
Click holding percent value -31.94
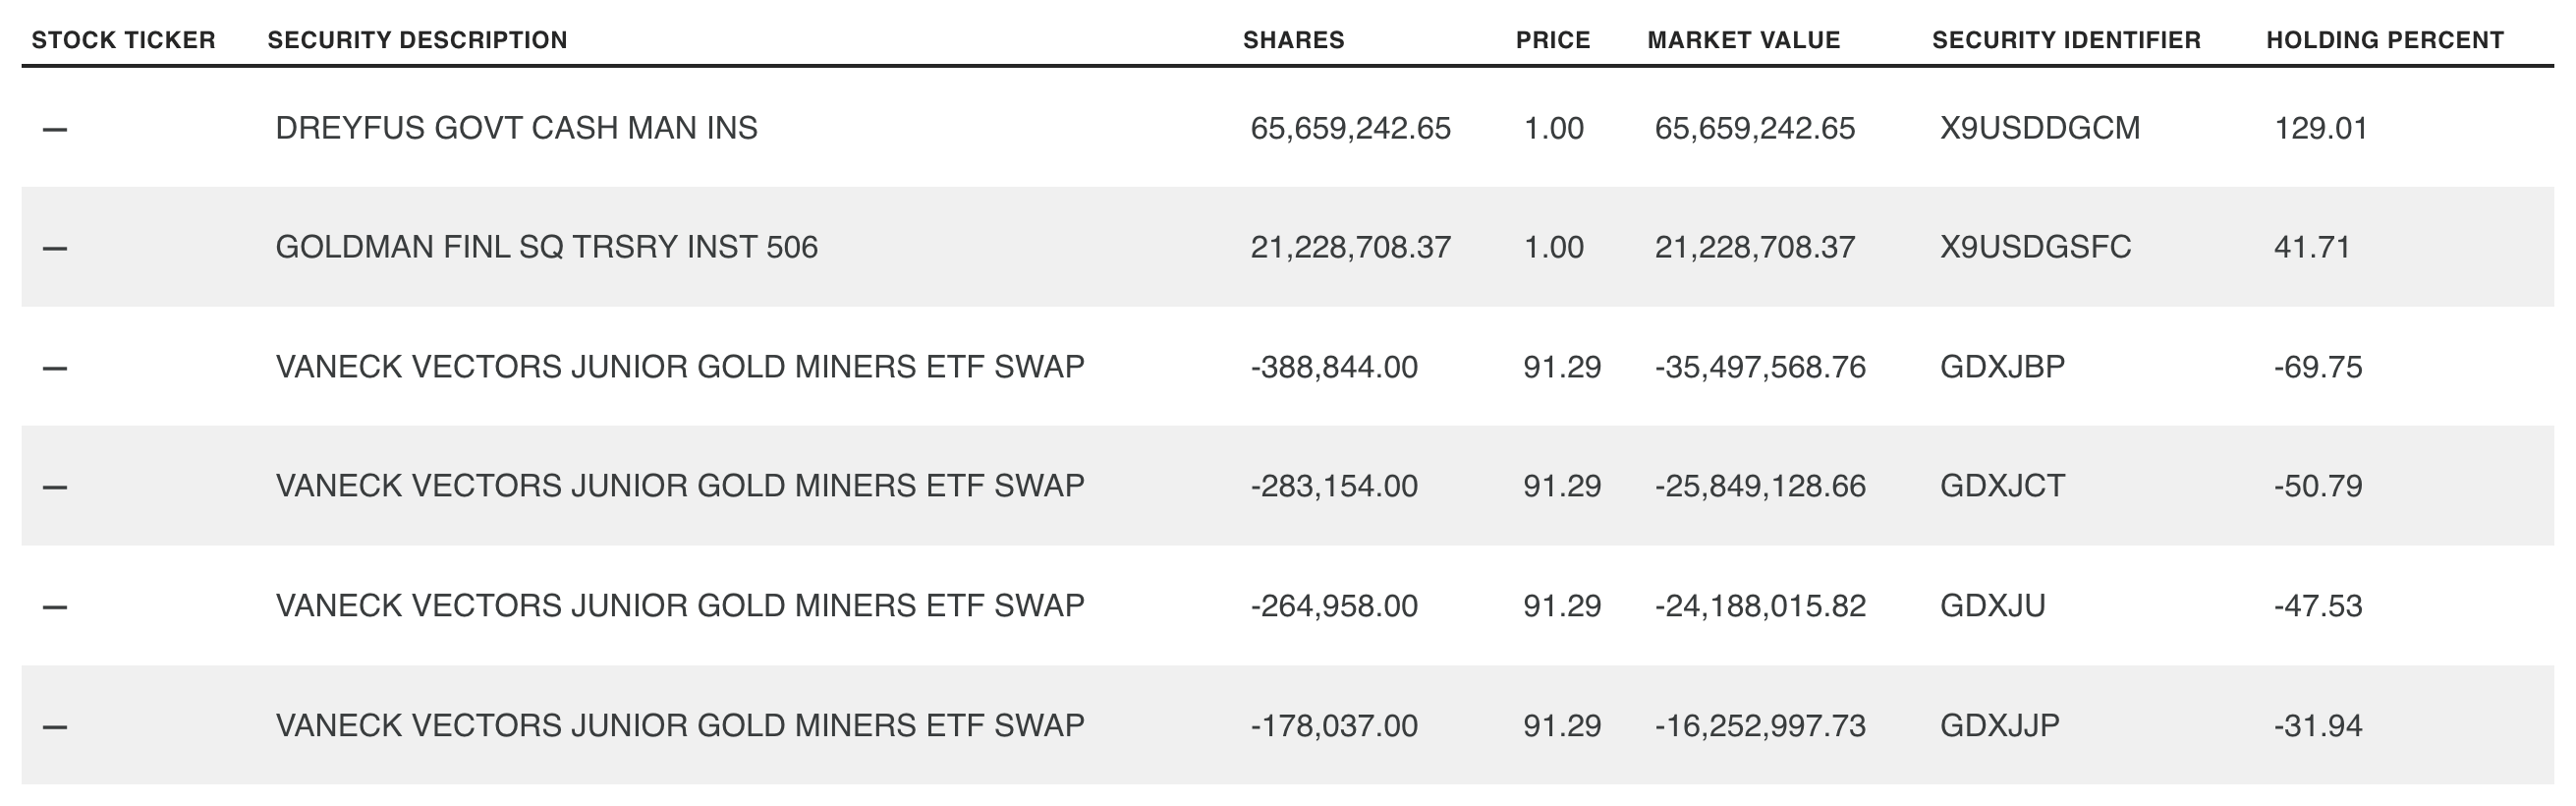click(x=2317, y=725)
